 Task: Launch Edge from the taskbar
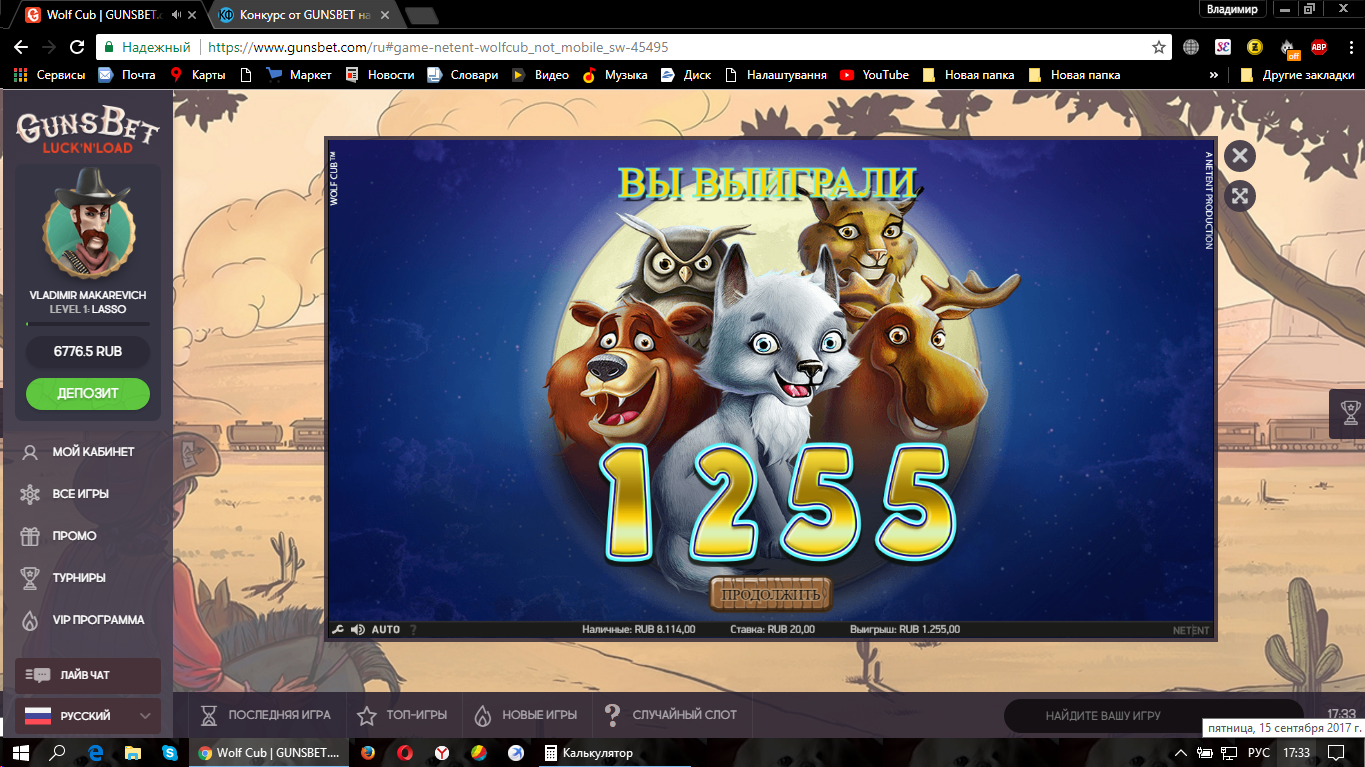point(96,753)
